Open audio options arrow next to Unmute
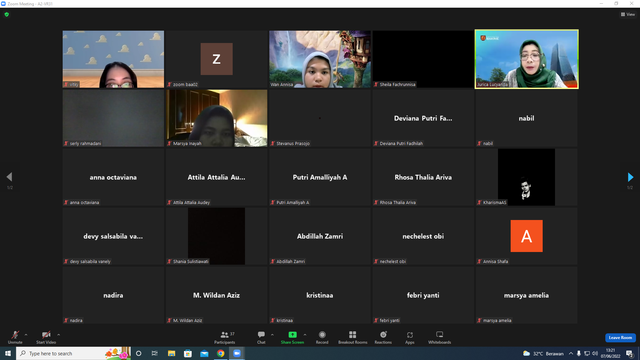This screenshot has height=360, width=640. tap(26, 335)
